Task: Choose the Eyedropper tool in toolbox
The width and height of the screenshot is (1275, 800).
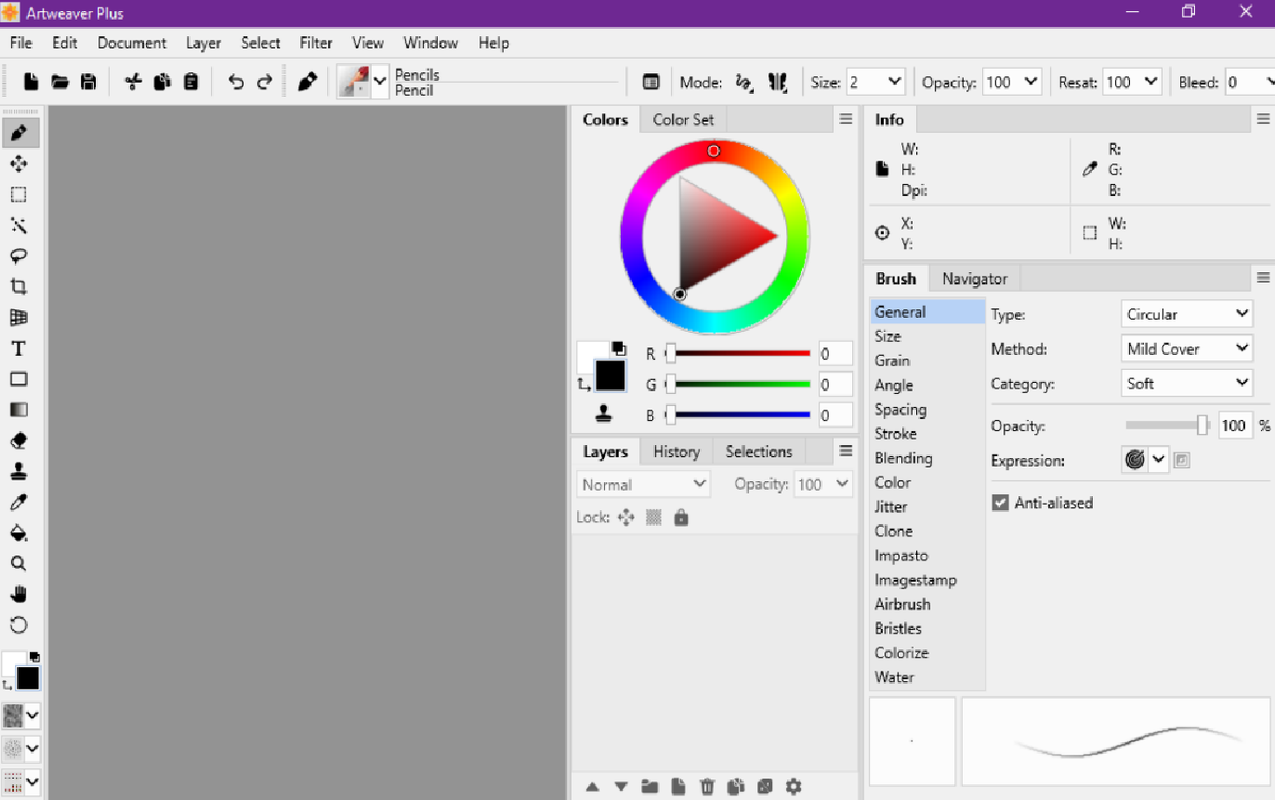Action: pyautogui.click(x=19, y=502)
